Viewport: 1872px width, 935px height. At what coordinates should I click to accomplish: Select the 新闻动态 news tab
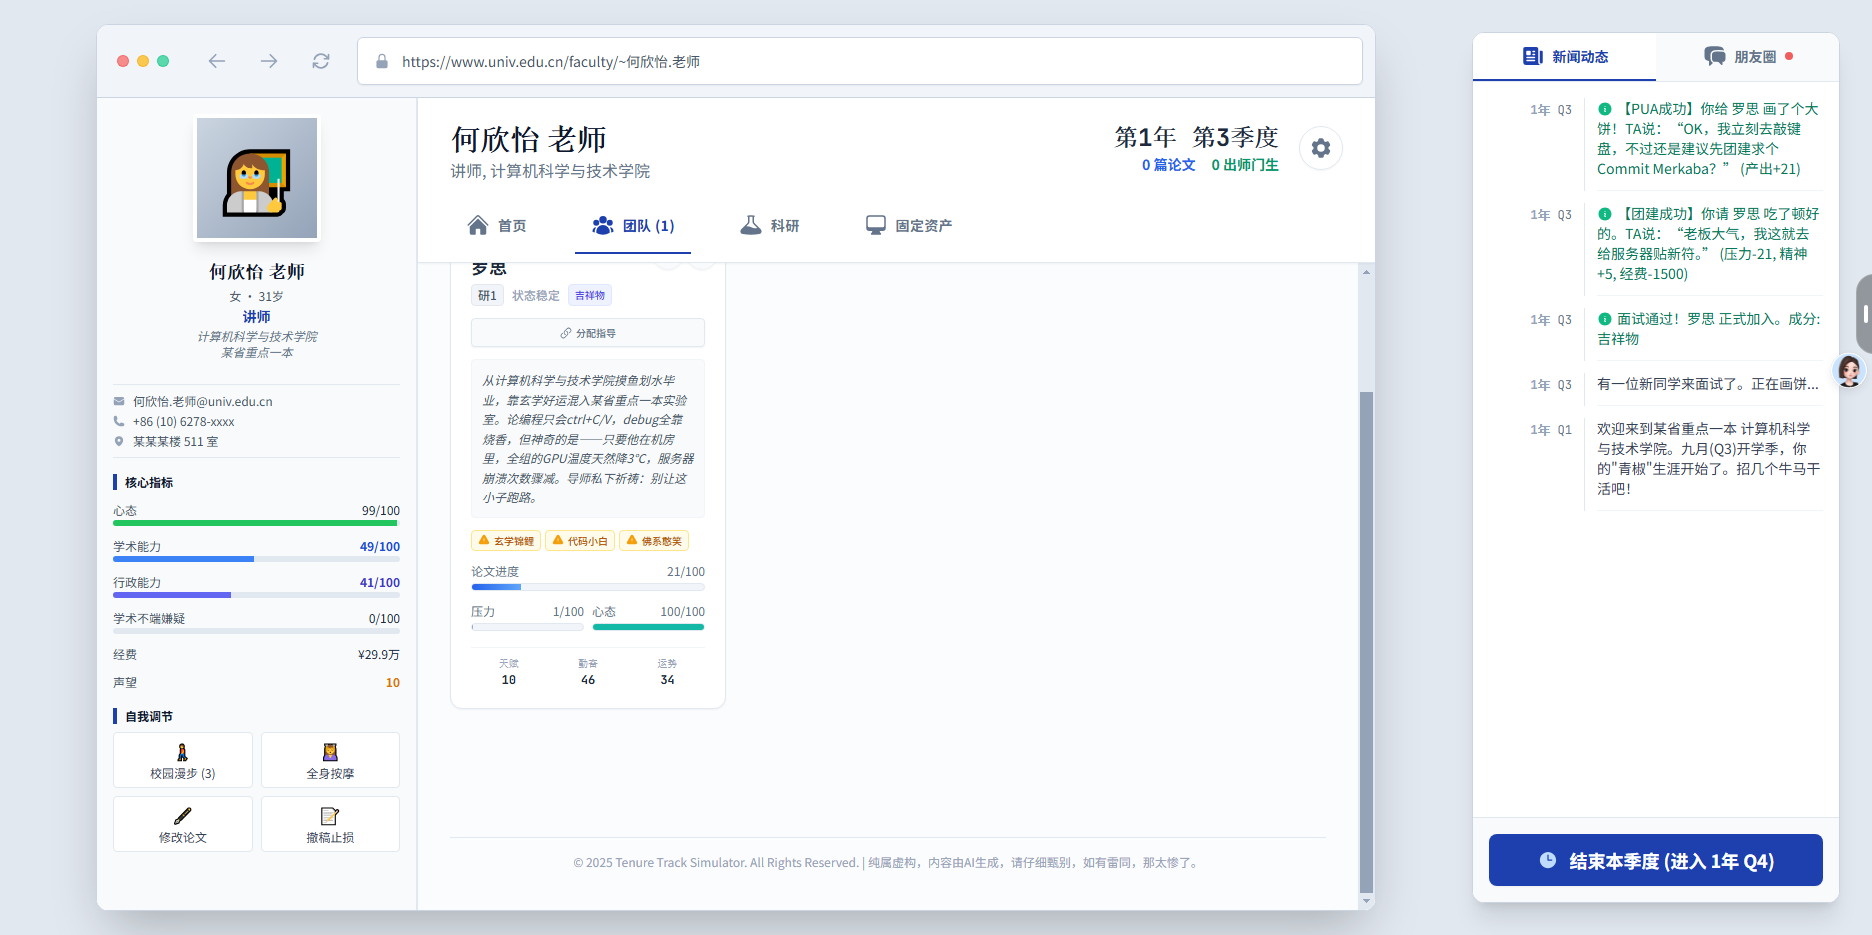point(1565,57)
